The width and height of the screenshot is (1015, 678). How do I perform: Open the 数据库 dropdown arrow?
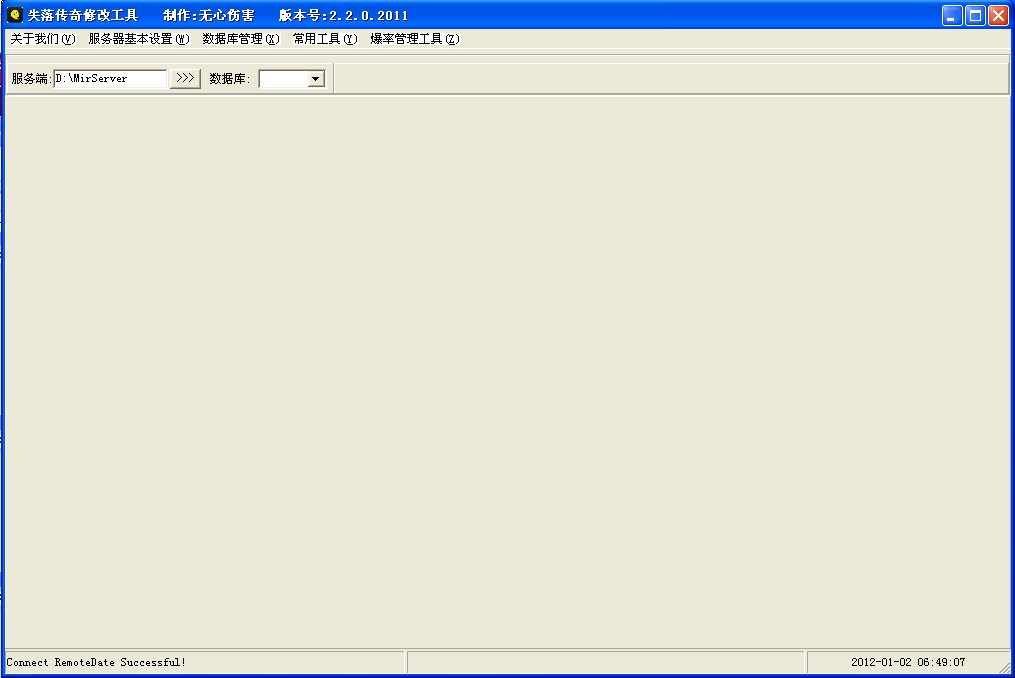(316, 77)
